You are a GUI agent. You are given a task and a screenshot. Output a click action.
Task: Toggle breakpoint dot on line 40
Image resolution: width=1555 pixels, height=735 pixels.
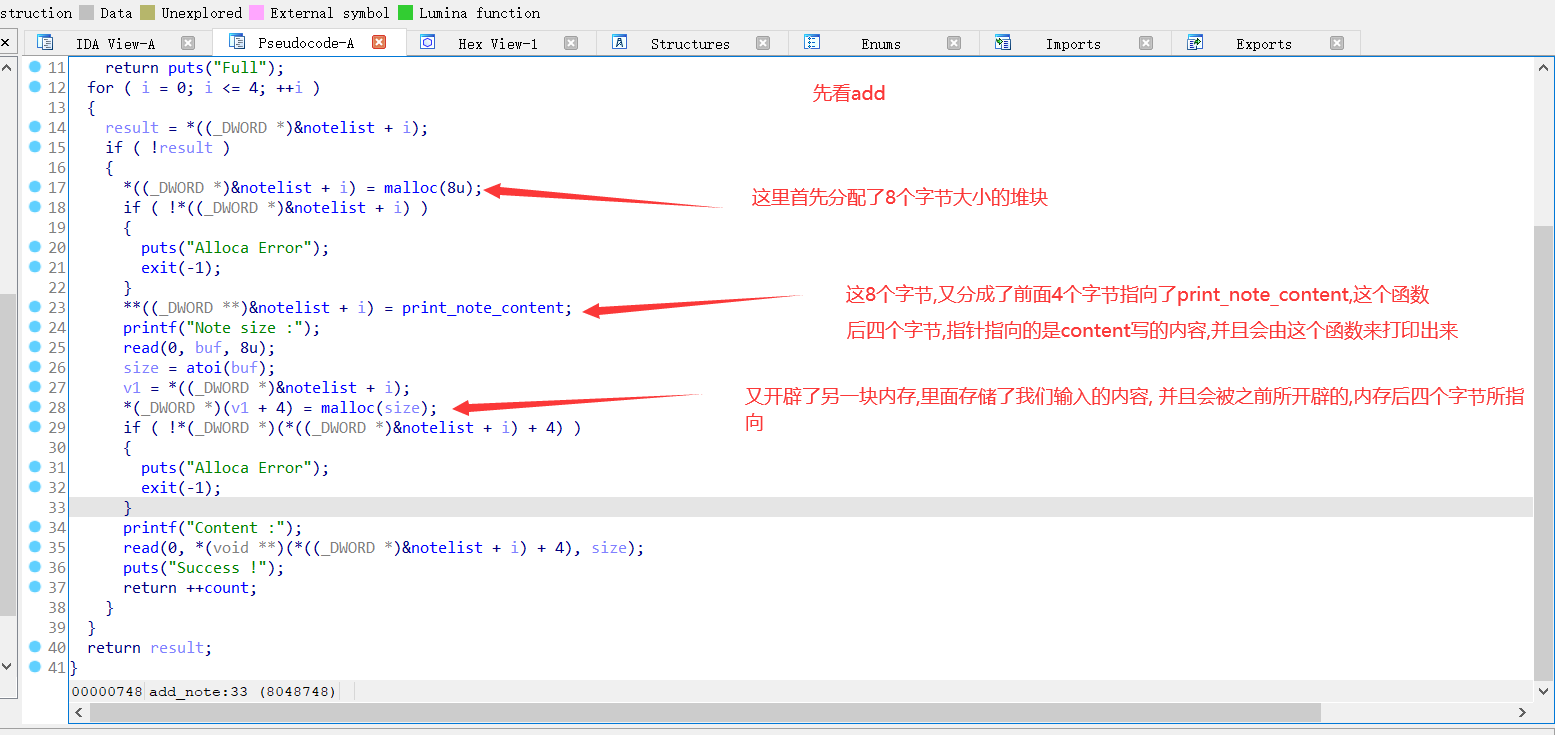35,647
